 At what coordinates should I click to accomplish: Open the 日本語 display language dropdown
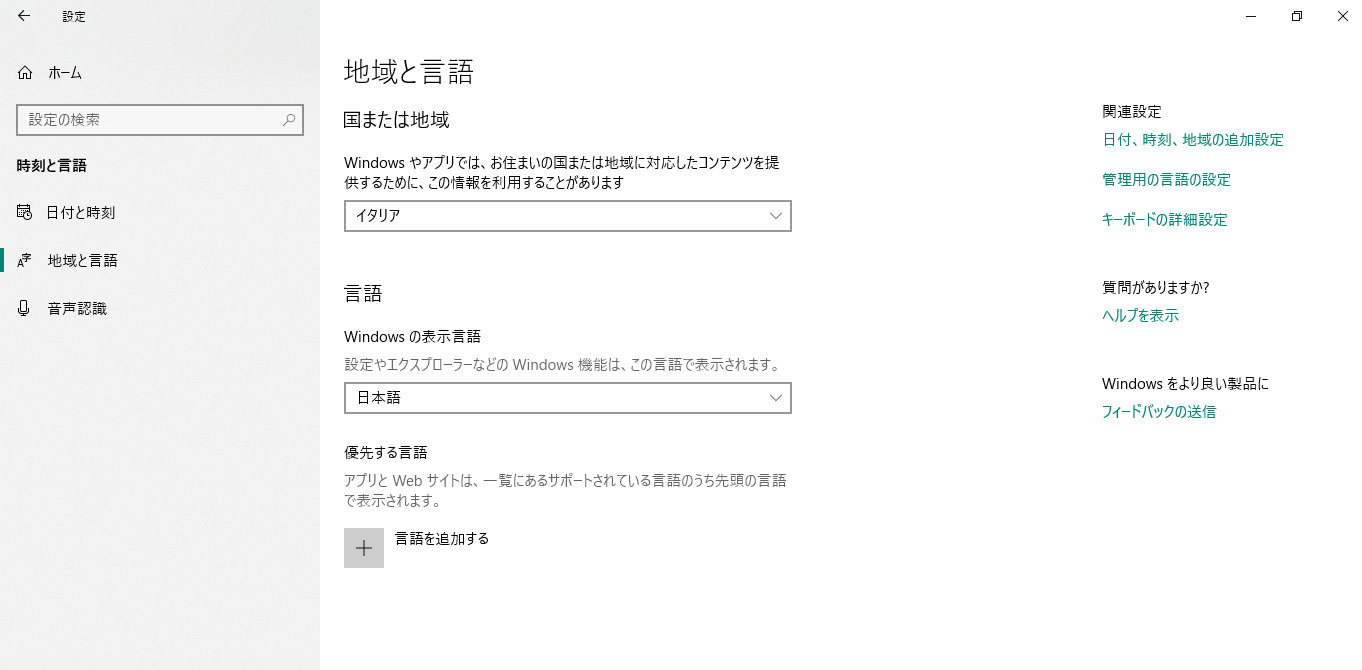pos(568,398)
